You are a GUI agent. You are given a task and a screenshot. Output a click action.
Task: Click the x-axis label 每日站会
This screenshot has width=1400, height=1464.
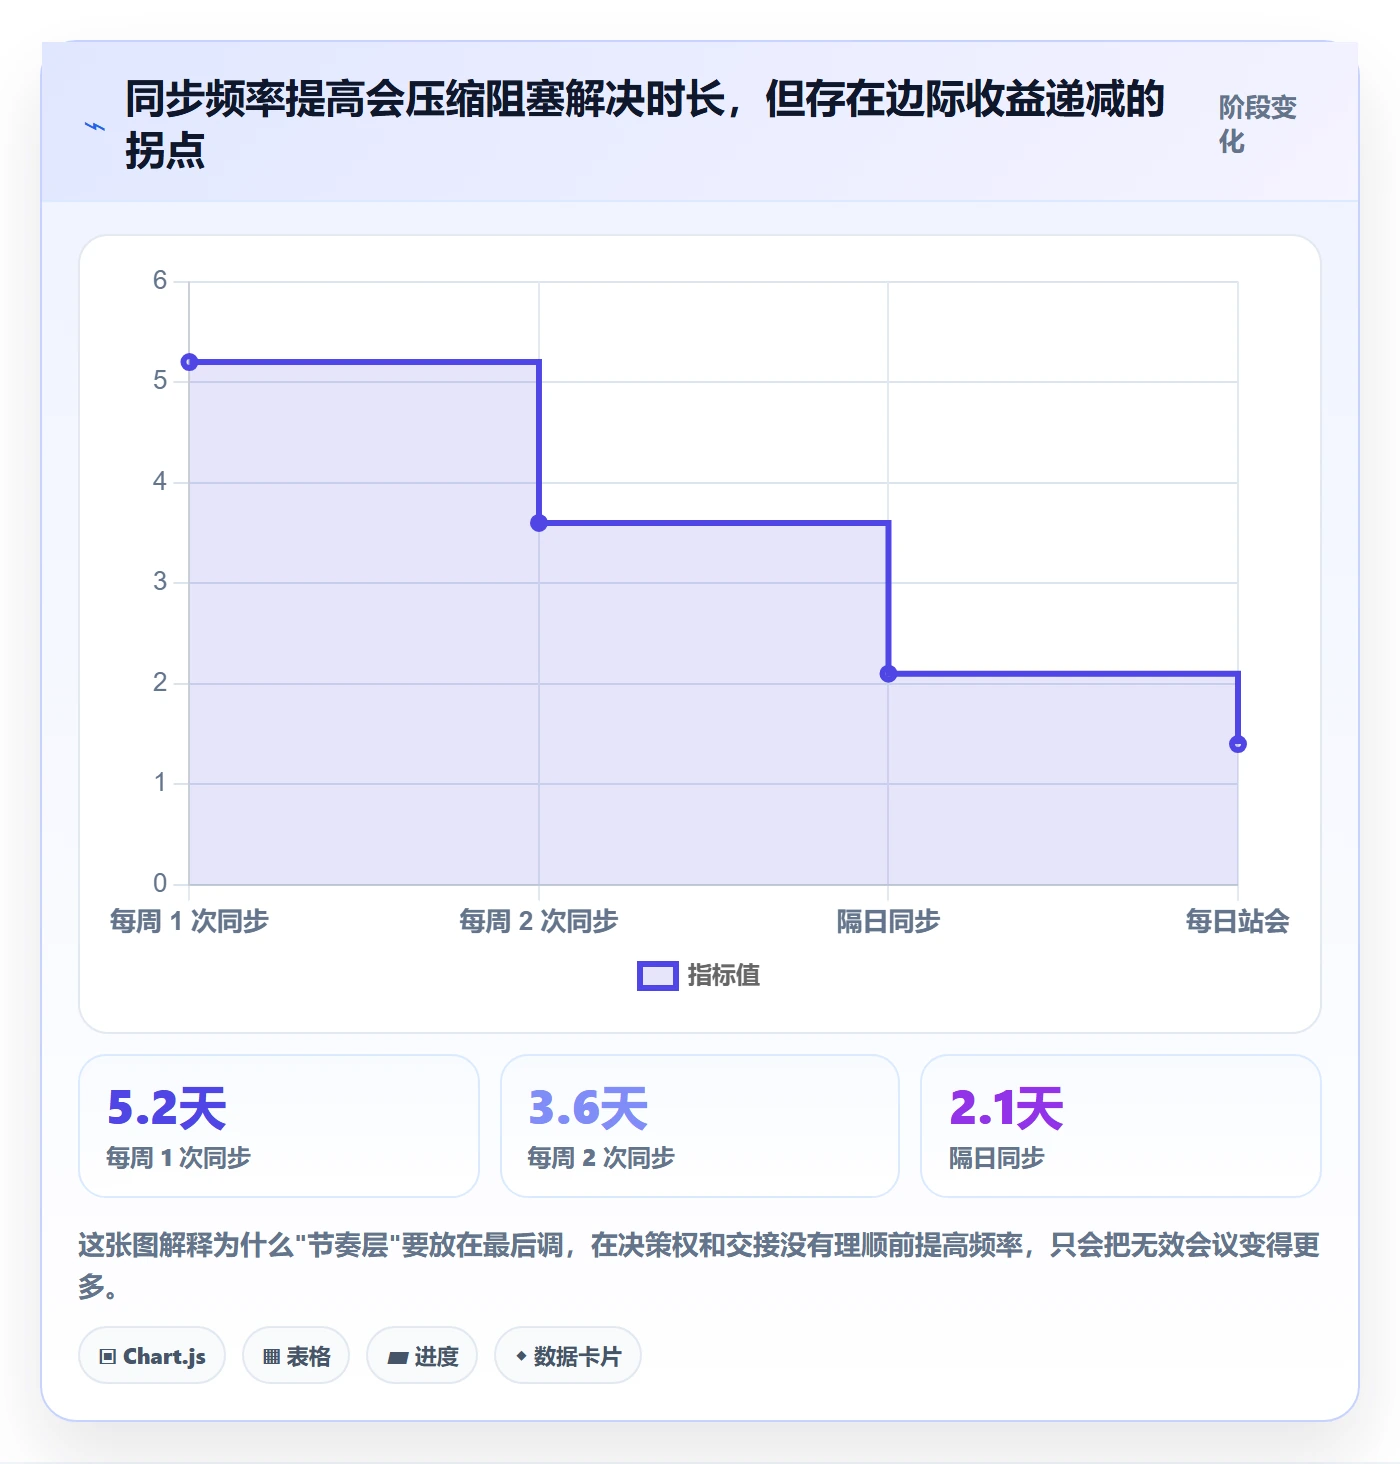pyautogui.click(x=1238, y=921)
